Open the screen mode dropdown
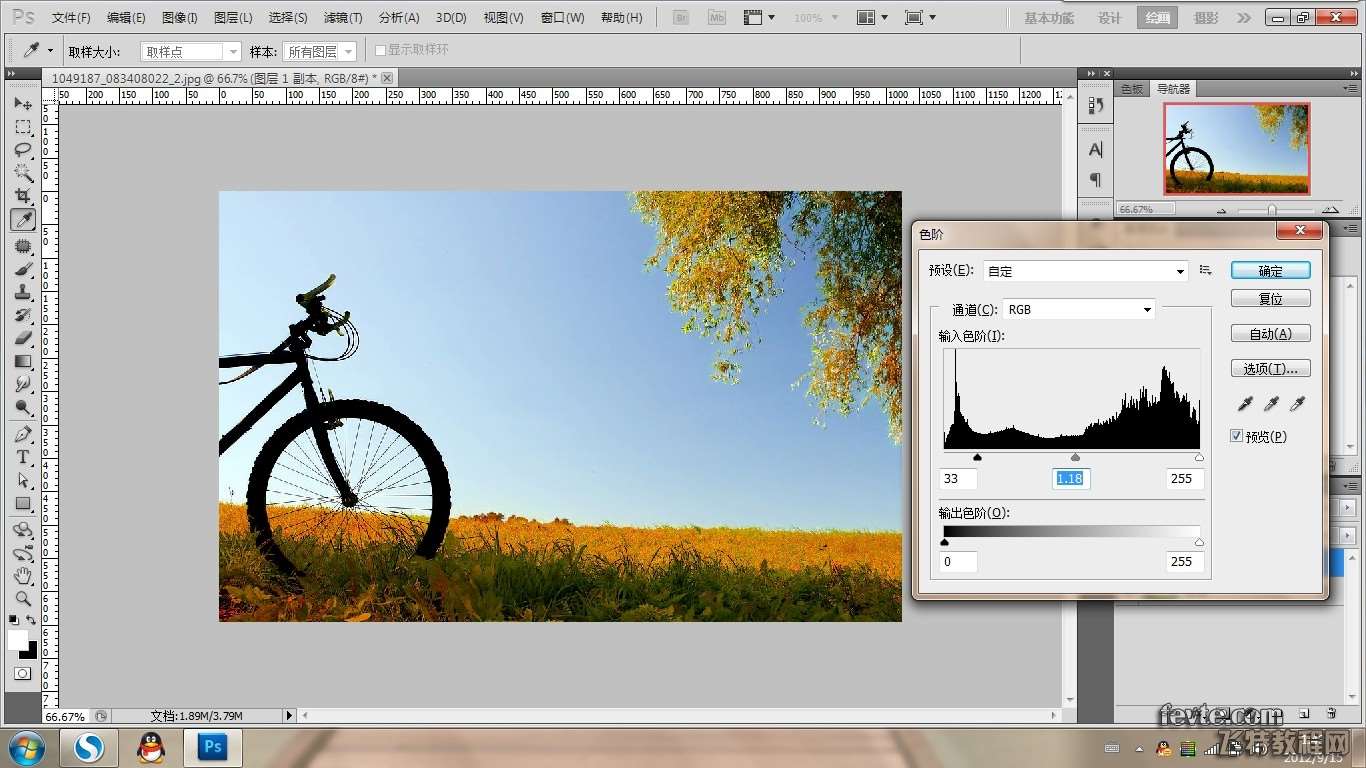The height and width of the screenshot is (768, 1366). click(x=920, y=18)
